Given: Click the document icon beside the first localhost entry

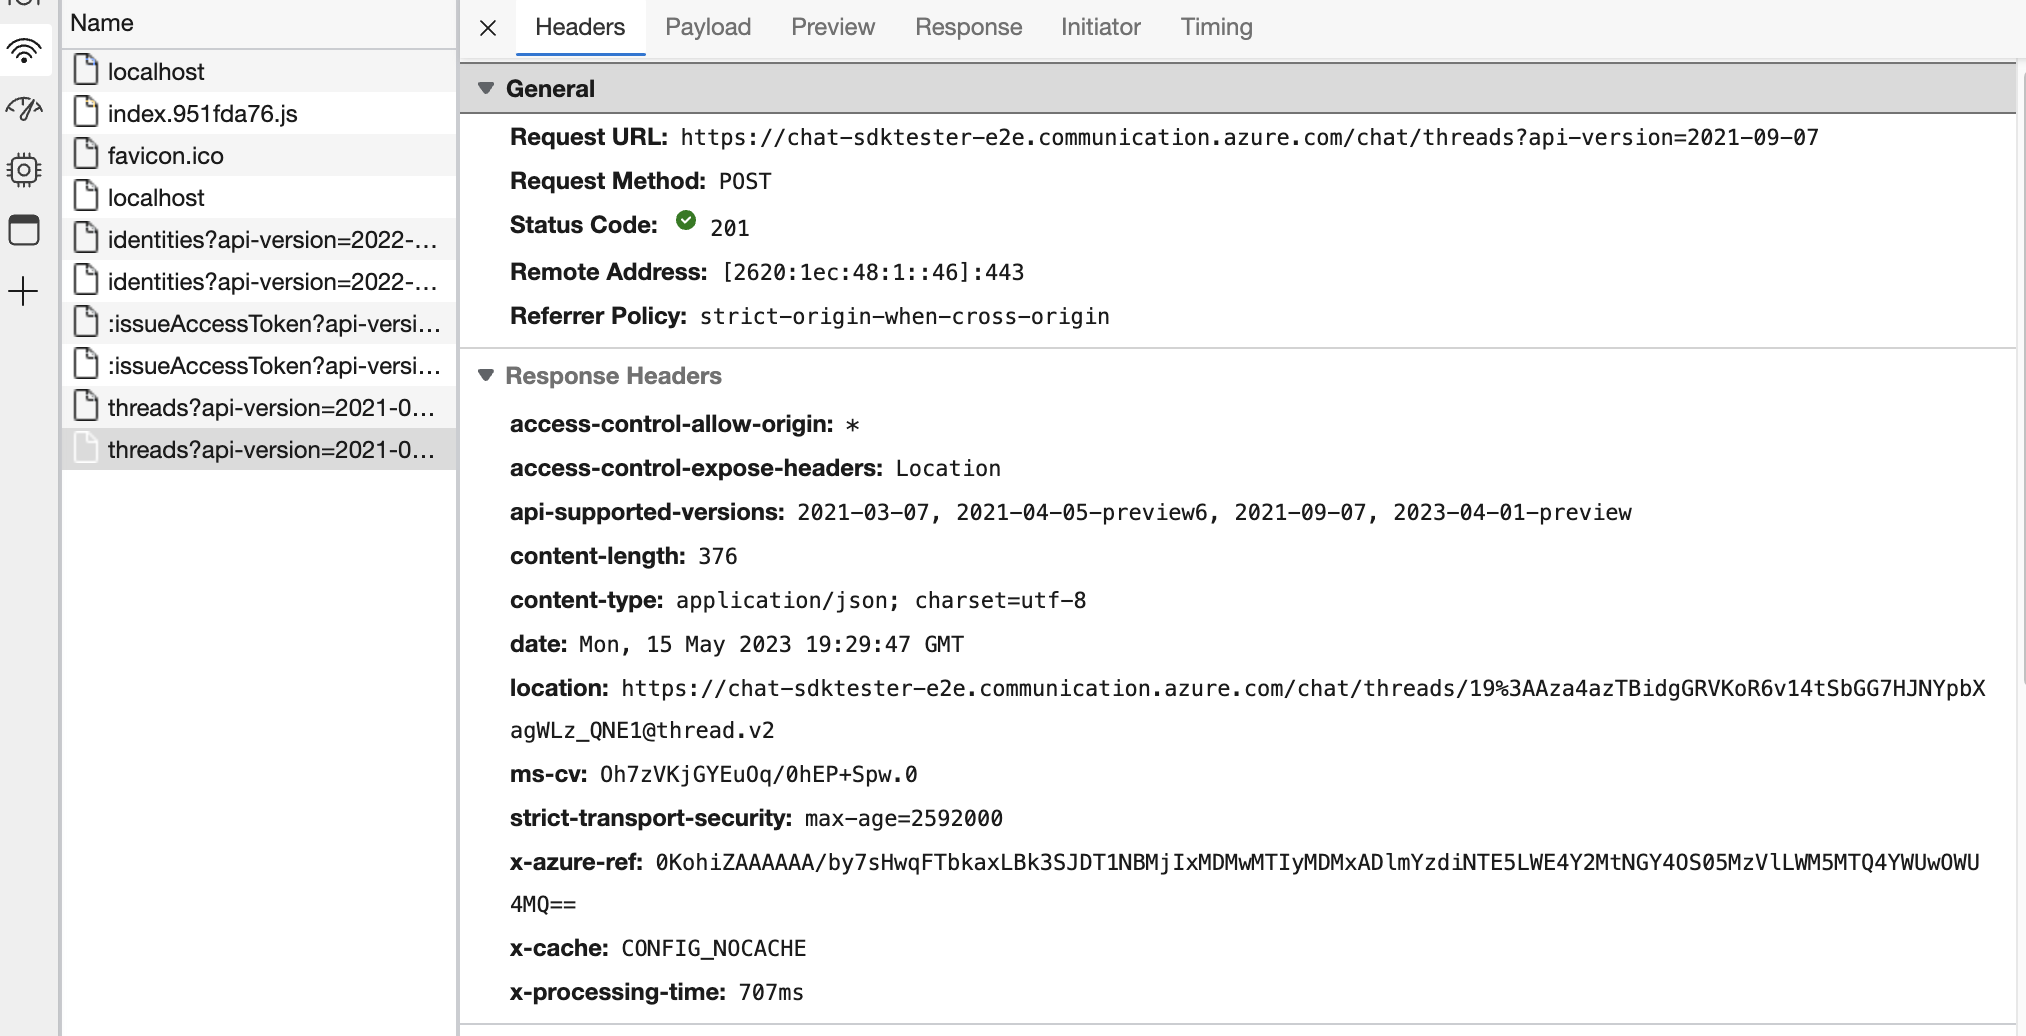Looking at the screenshot, I should pyautogui.click(x=86, y=71).
